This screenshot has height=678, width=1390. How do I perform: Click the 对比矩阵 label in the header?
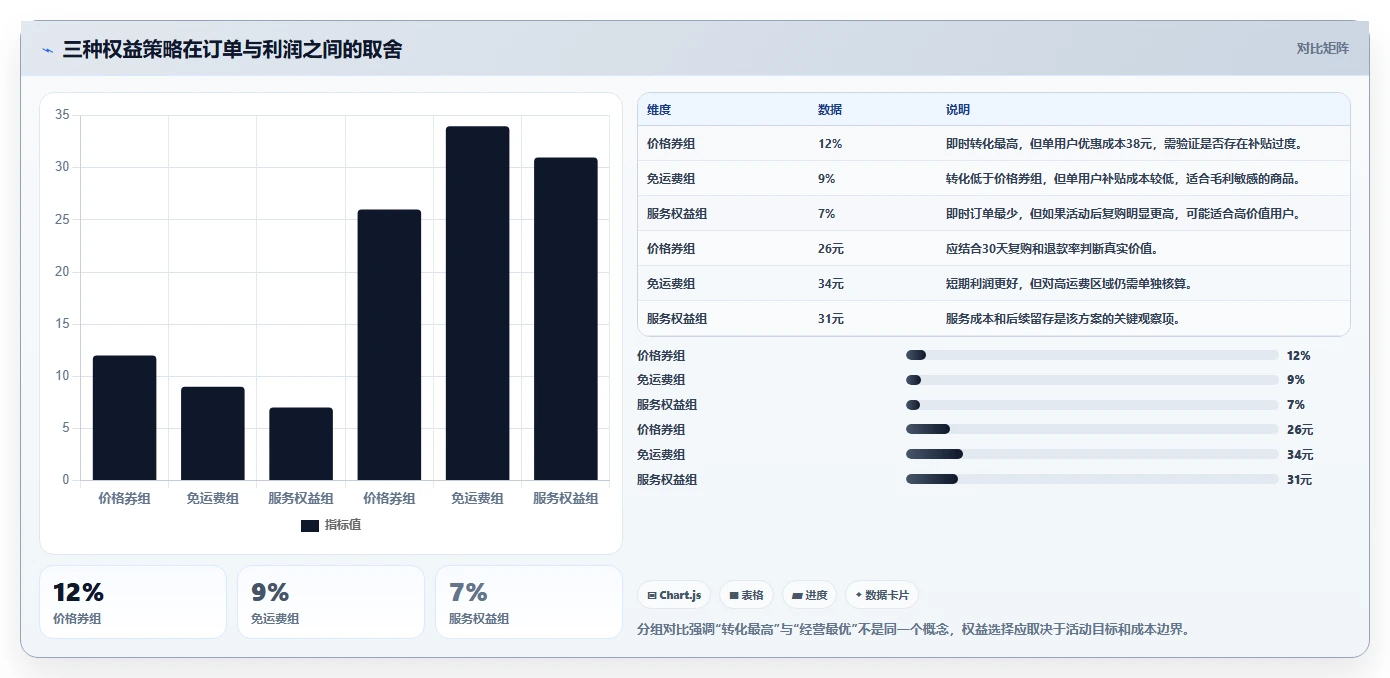[x=1322, y=48]
